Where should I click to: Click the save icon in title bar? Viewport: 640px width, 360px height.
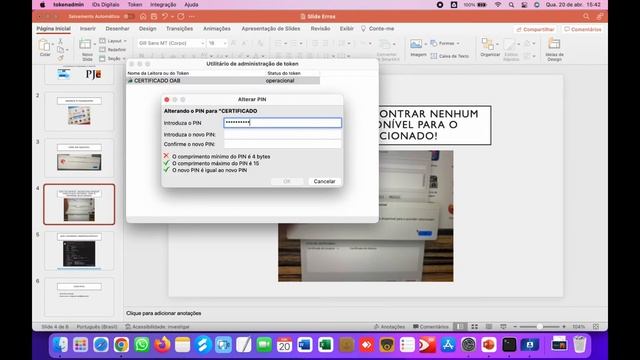click(x=154, y=16)
